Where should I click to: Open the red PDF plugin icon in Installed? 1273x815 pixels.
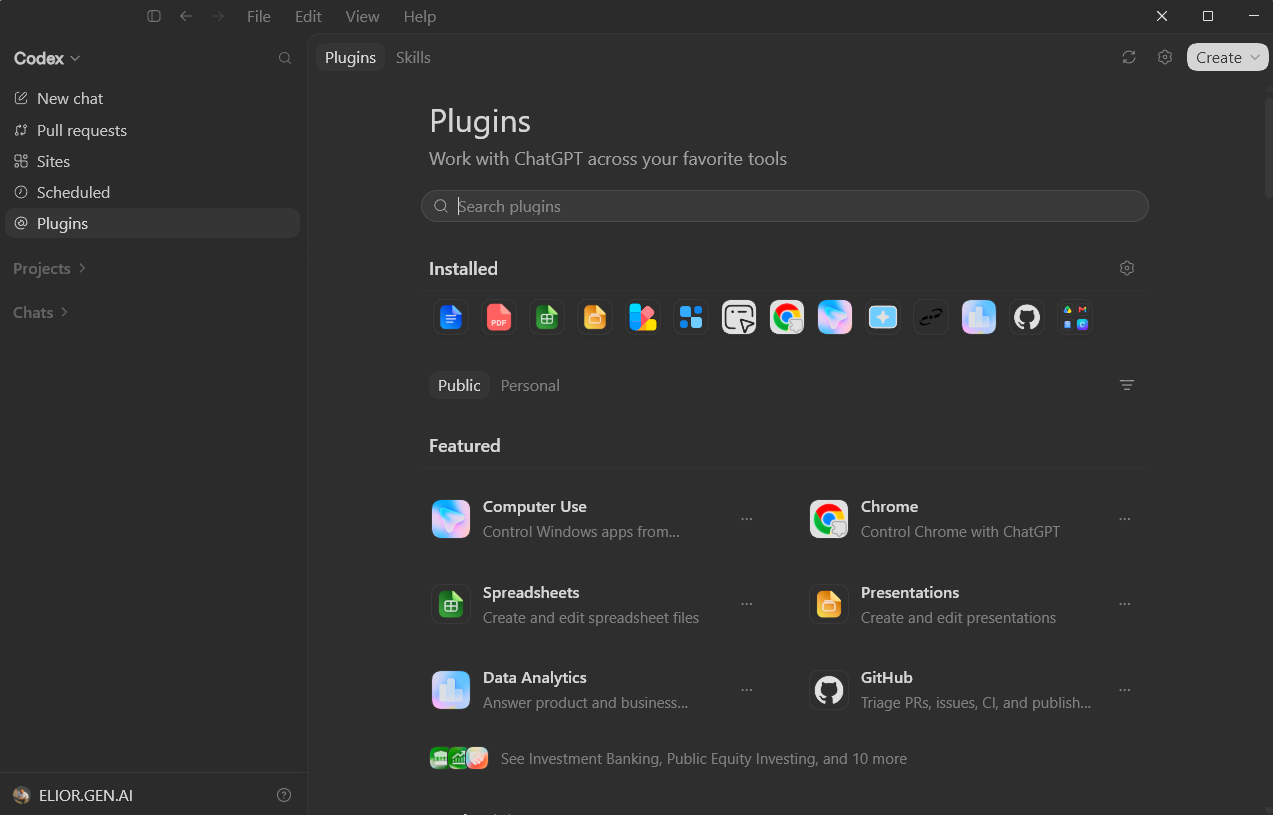499,318
